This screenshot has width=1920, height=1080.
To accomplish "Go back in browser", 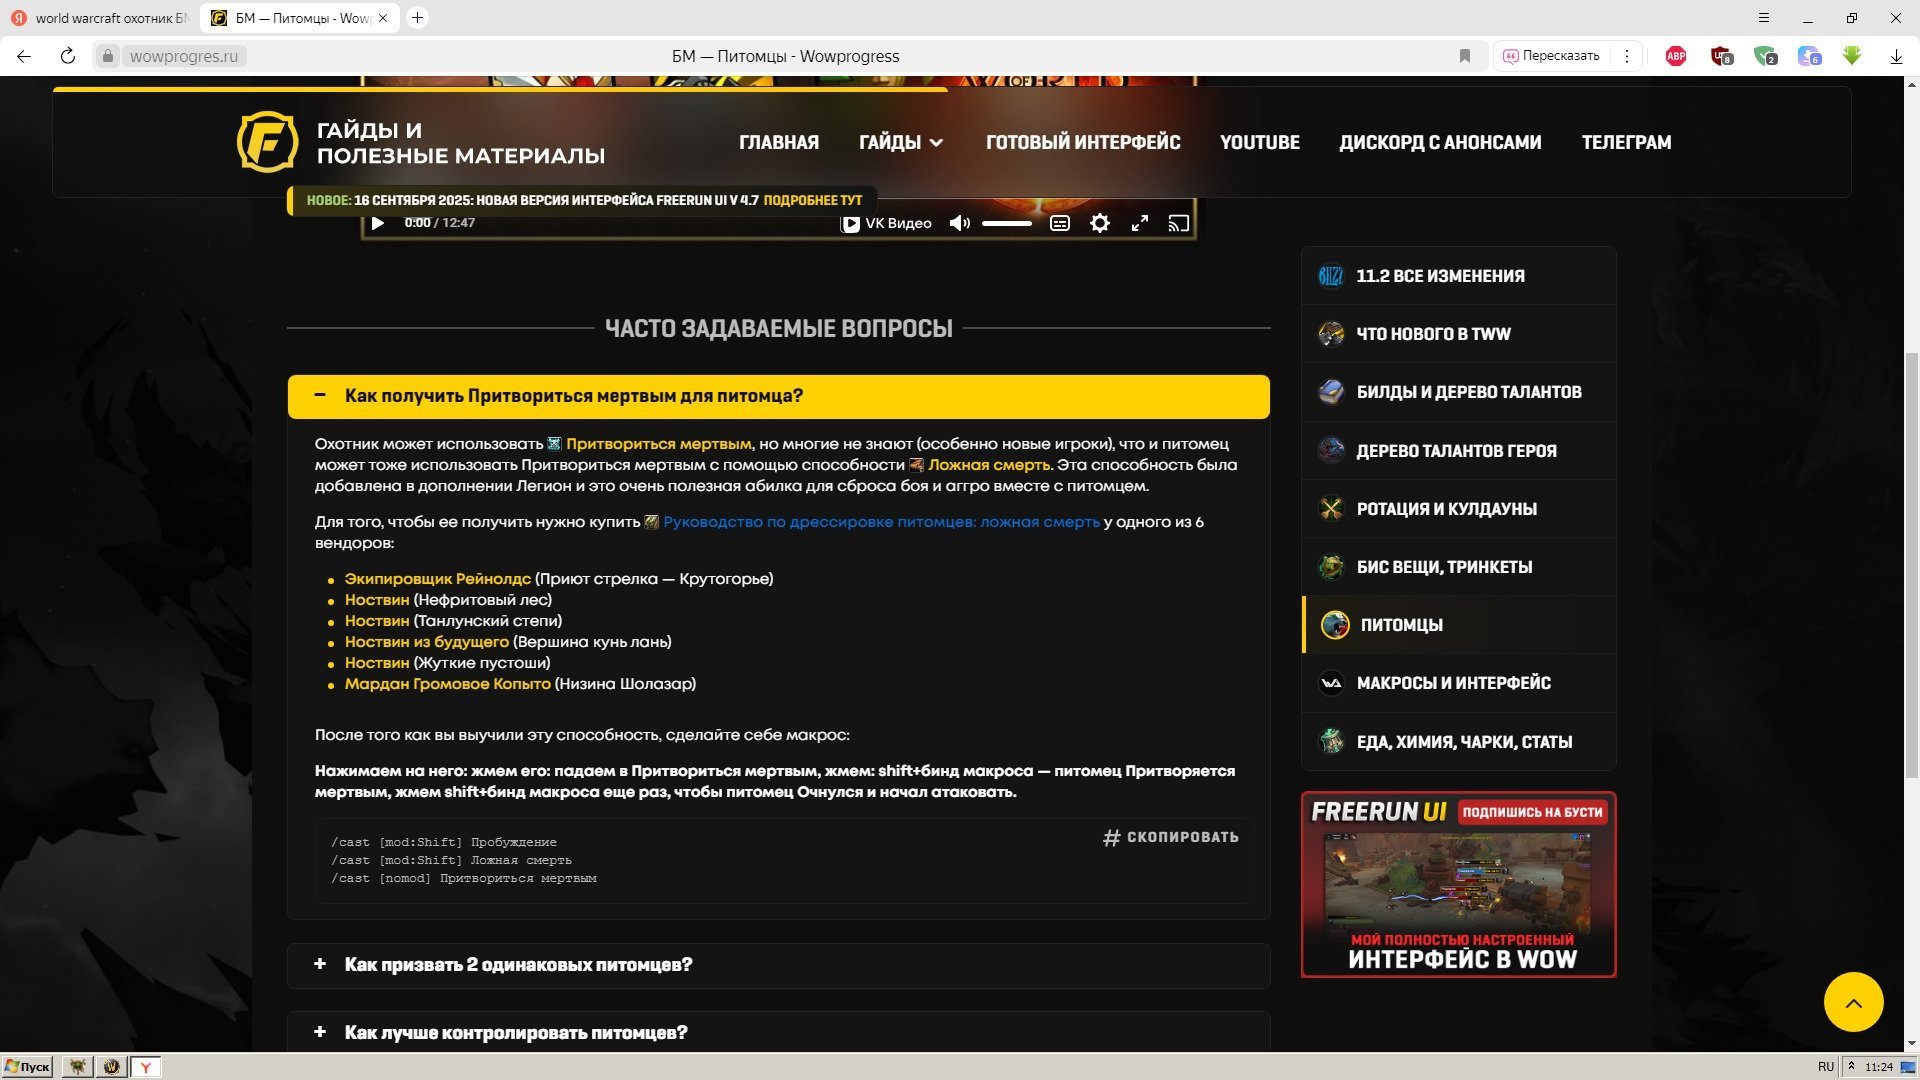I will click(24, 56).
